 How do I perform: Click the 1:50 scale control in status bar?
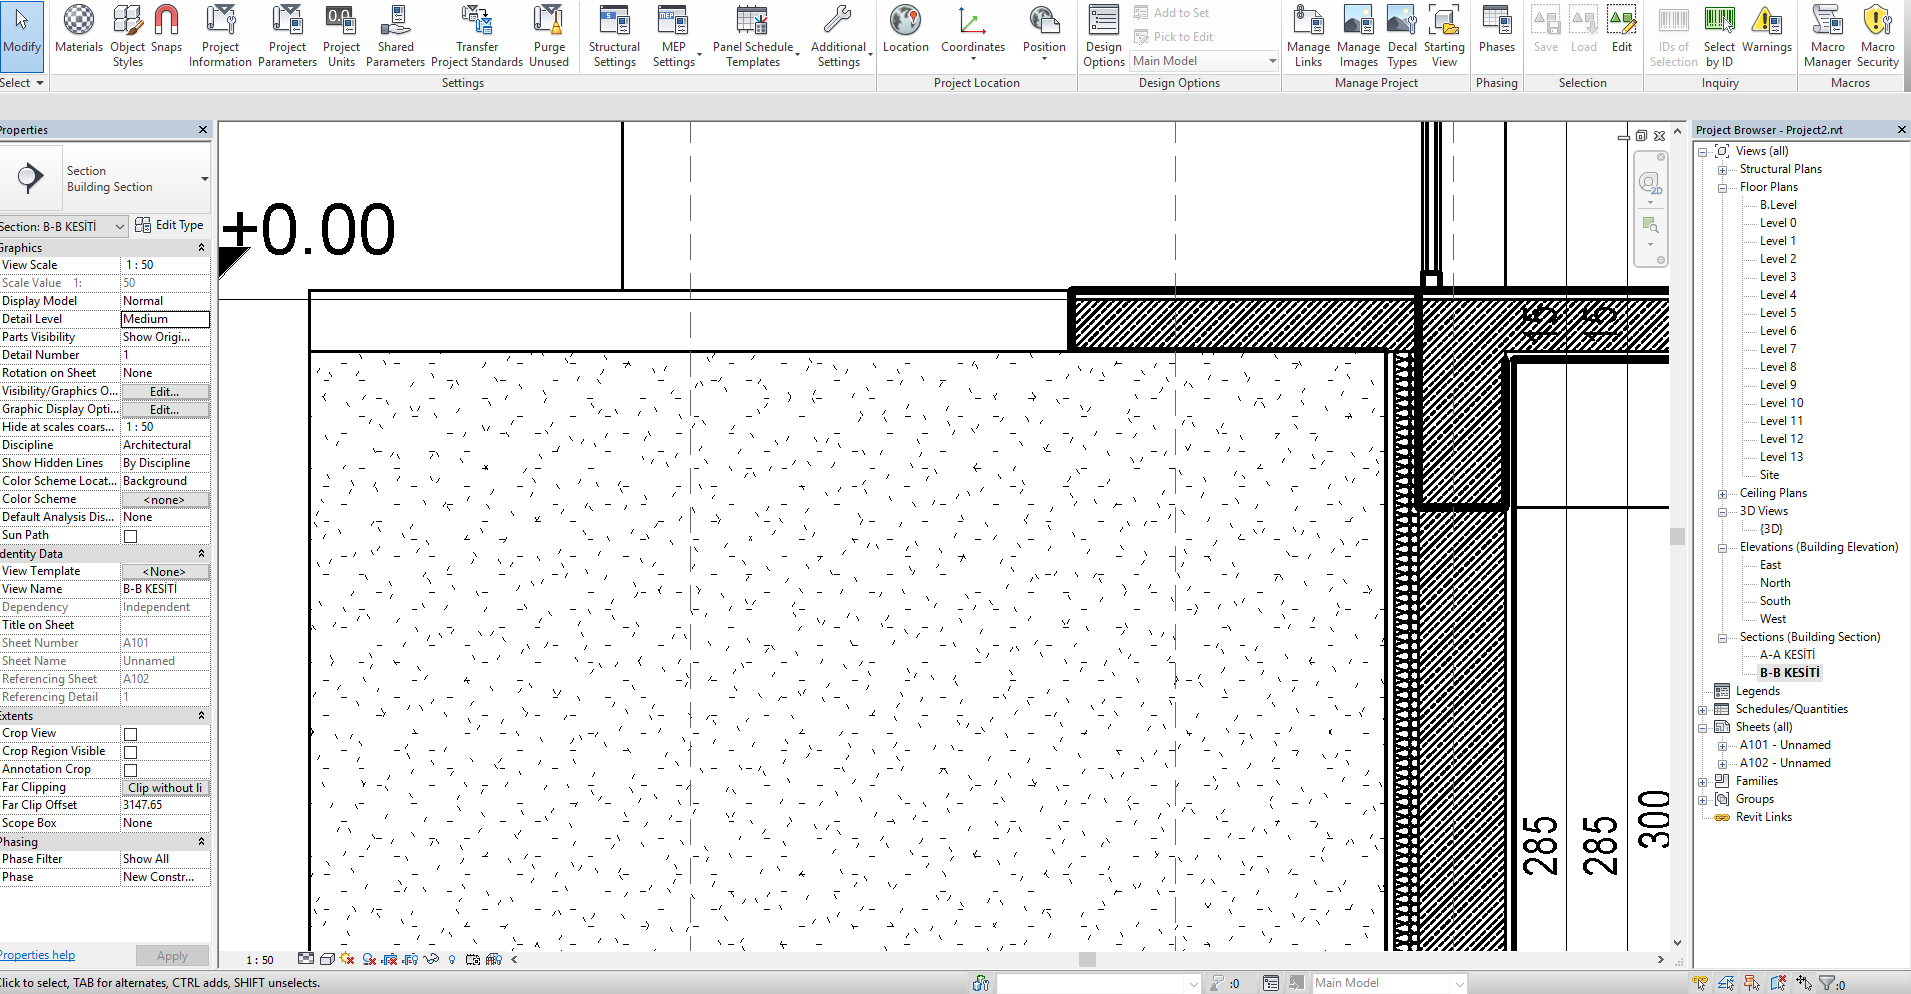[x=258, y=958]
